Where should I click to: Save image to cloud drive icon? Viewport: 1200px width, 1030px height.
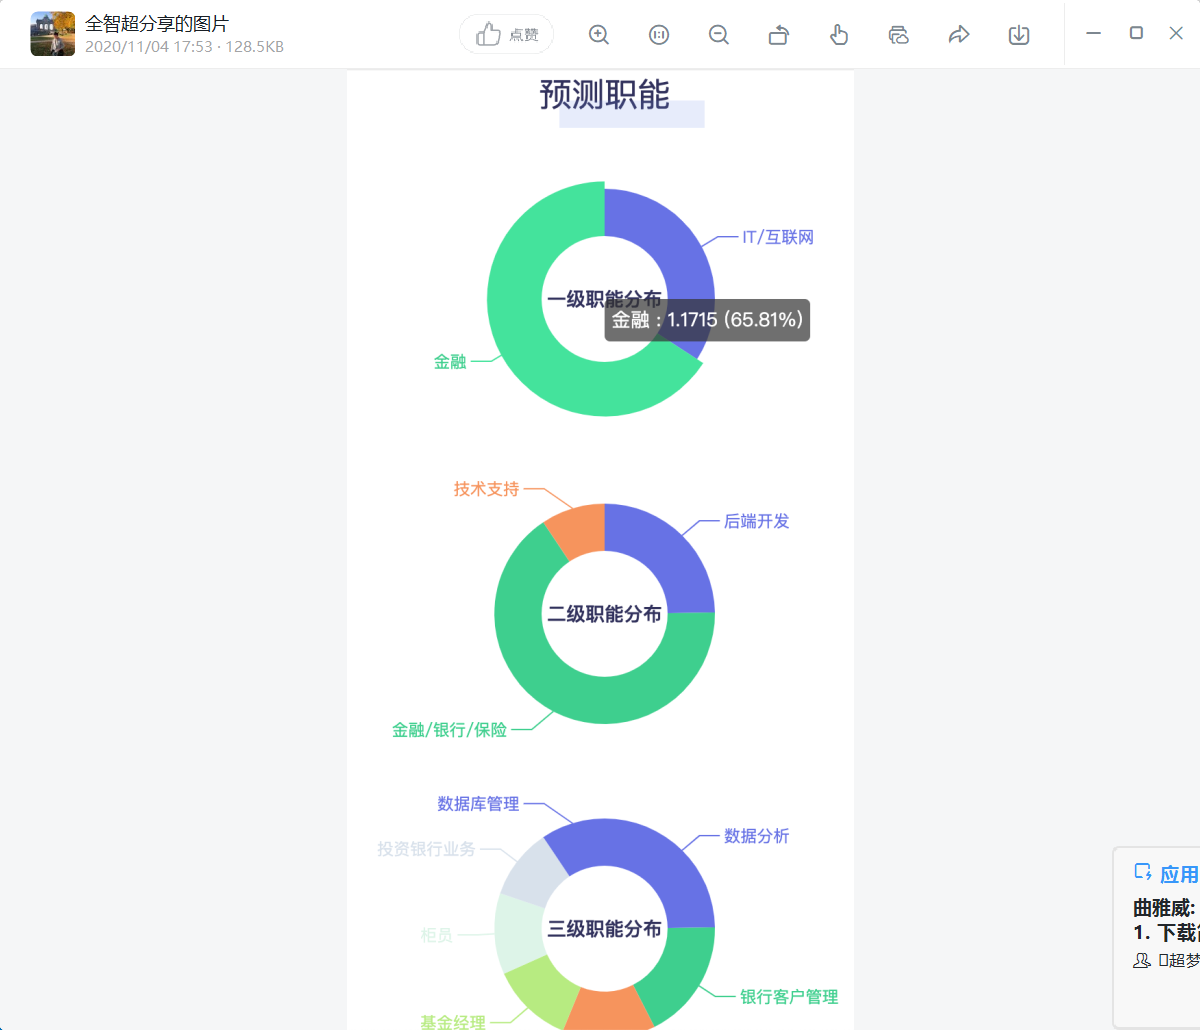(899, 35)
